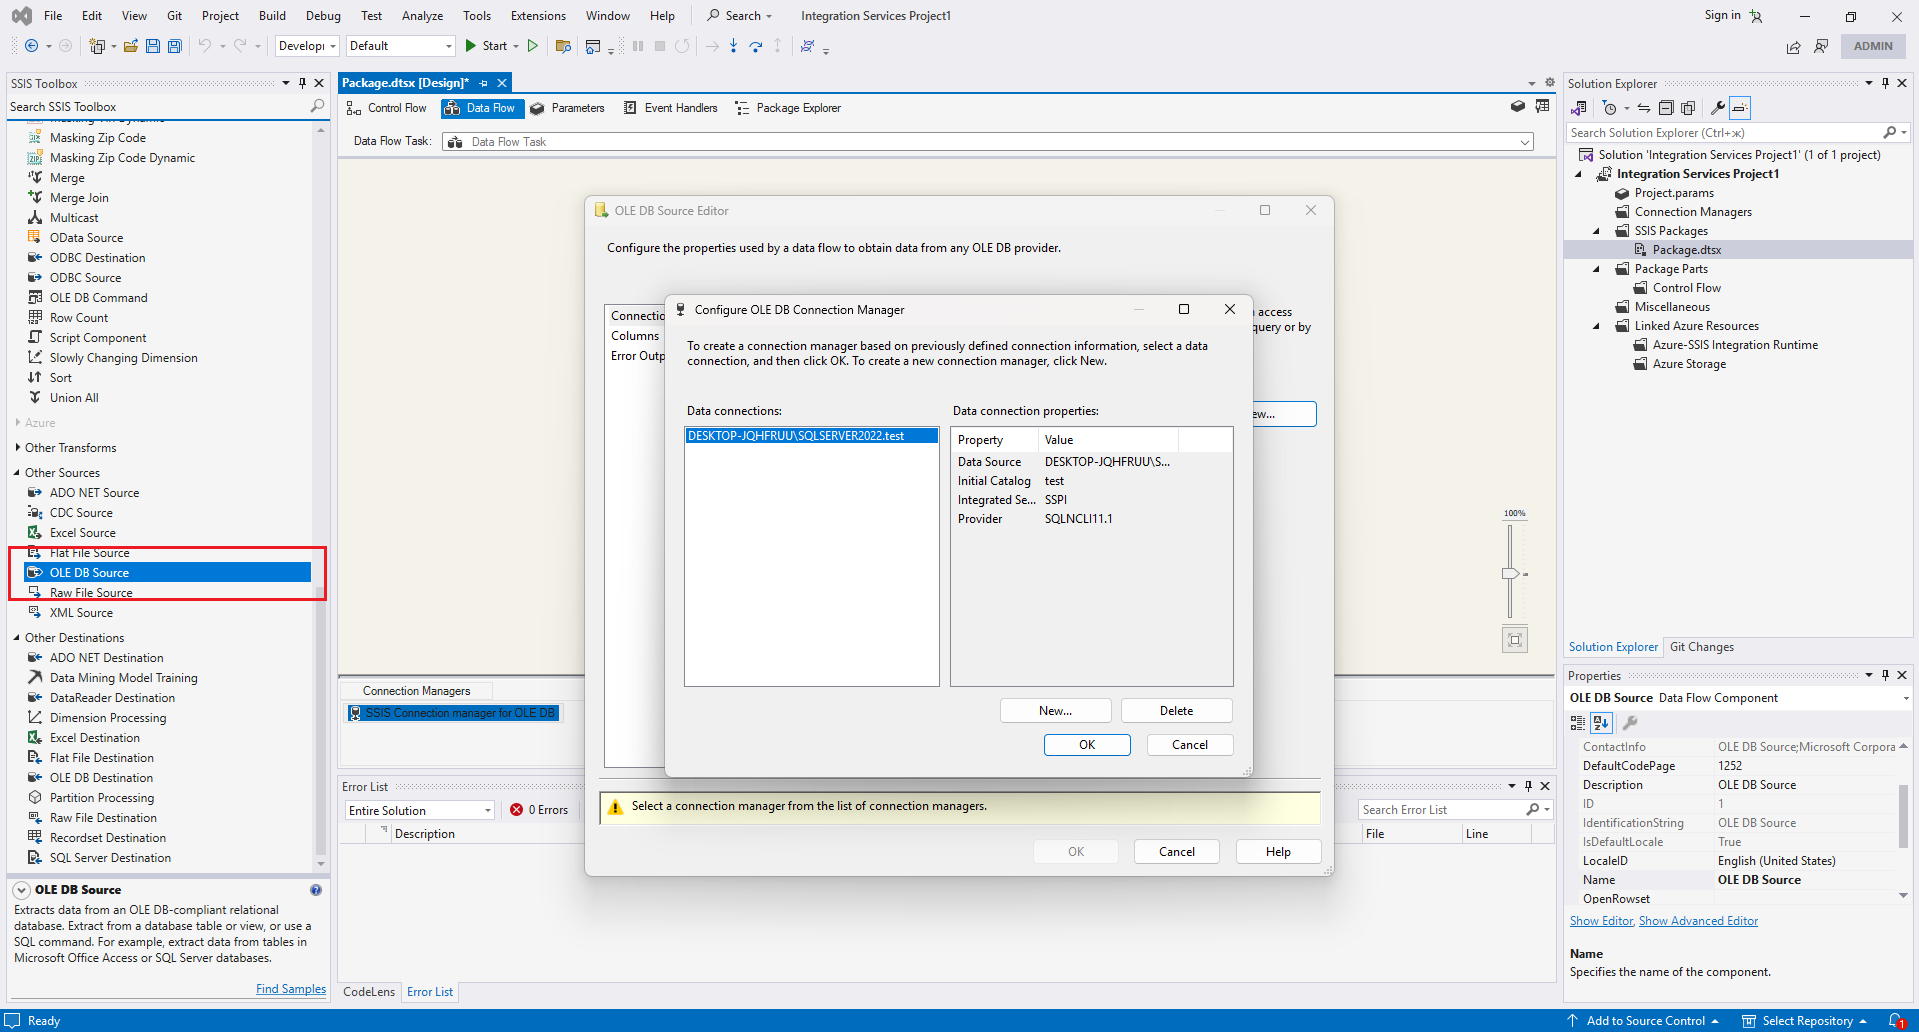The height and width of the screenshot is (1032, 1919).
Task: Open the Default platform dropdown
Action: (448, 46)
